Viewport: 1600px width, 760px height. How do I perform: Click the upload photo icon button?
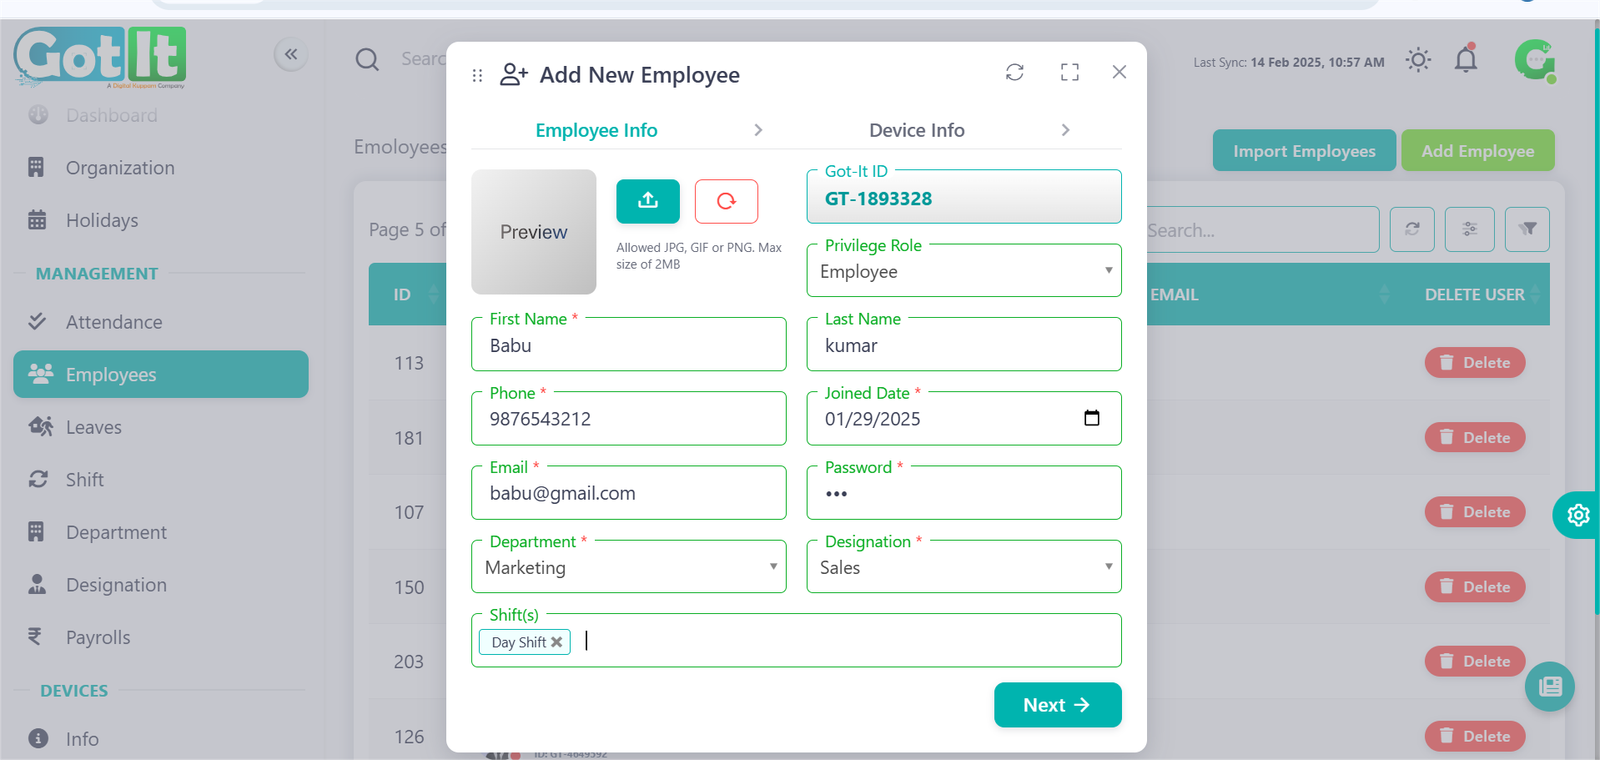[647, 201]
